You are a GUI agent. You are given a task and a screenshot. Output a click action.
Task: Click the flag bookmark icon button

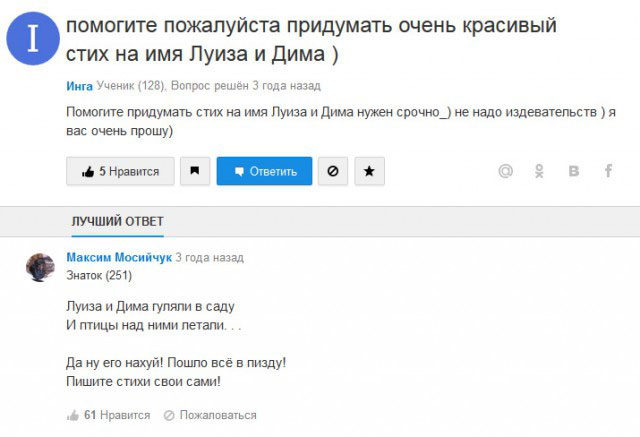[194, 171]
